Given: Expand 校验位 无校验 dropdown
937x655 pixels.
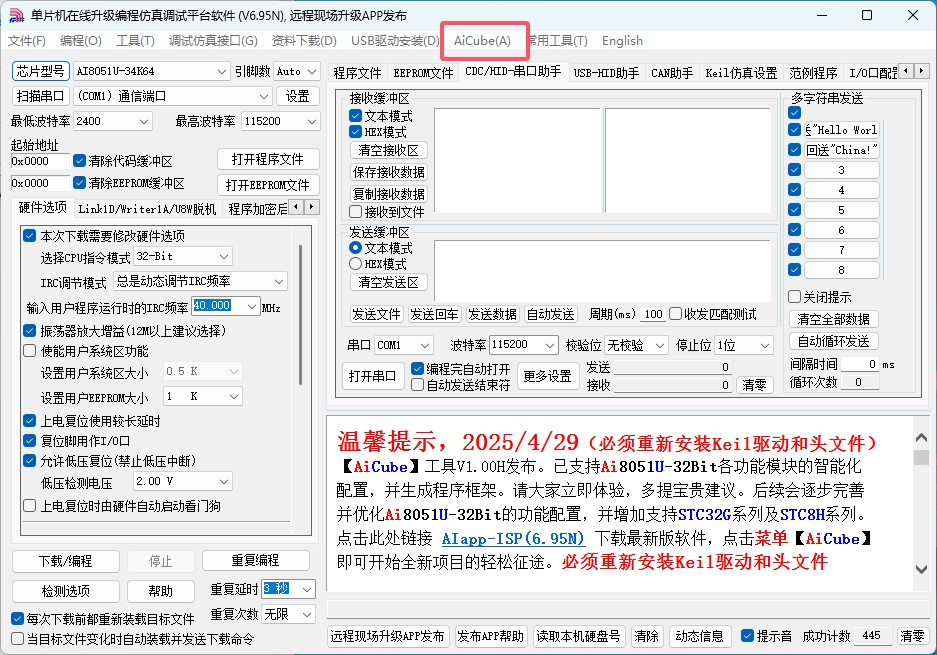Looking at the screenshot, I should click(659, 345).
